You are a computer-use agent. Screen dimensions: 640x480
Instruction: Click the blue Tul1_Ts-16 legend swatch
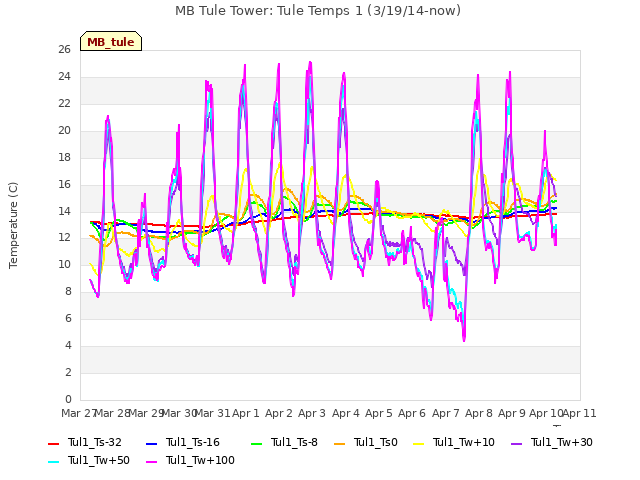pyautogui.click(x=151, y=443)
